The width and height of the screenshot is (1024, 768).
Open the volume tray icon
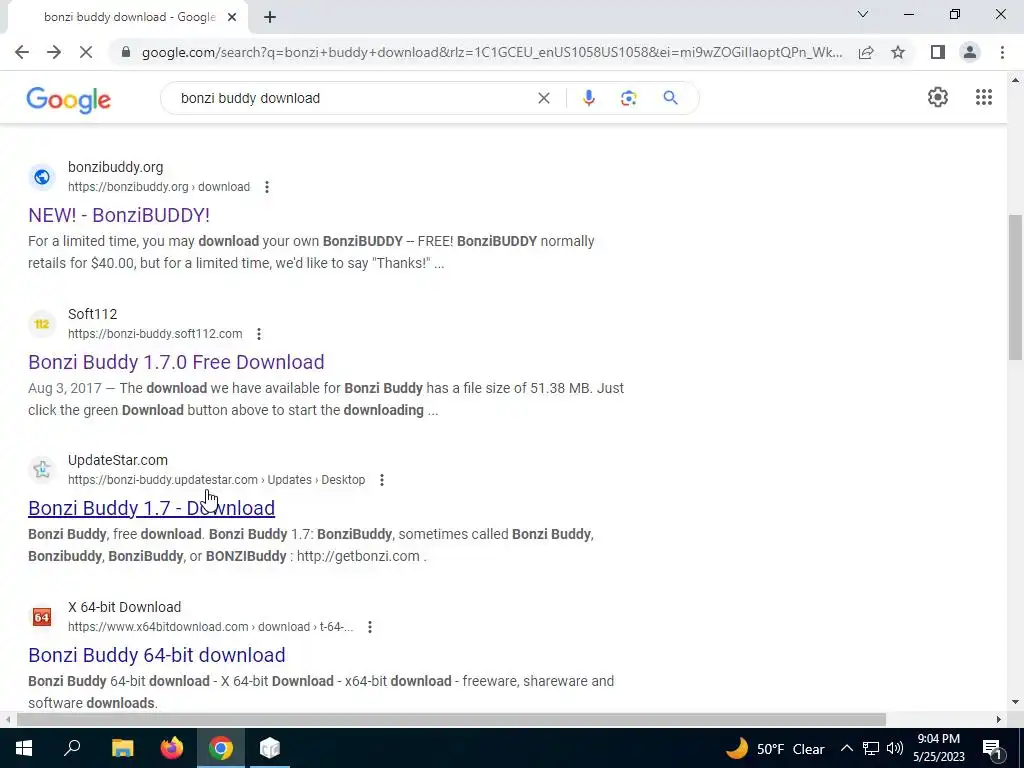(895, 748)
